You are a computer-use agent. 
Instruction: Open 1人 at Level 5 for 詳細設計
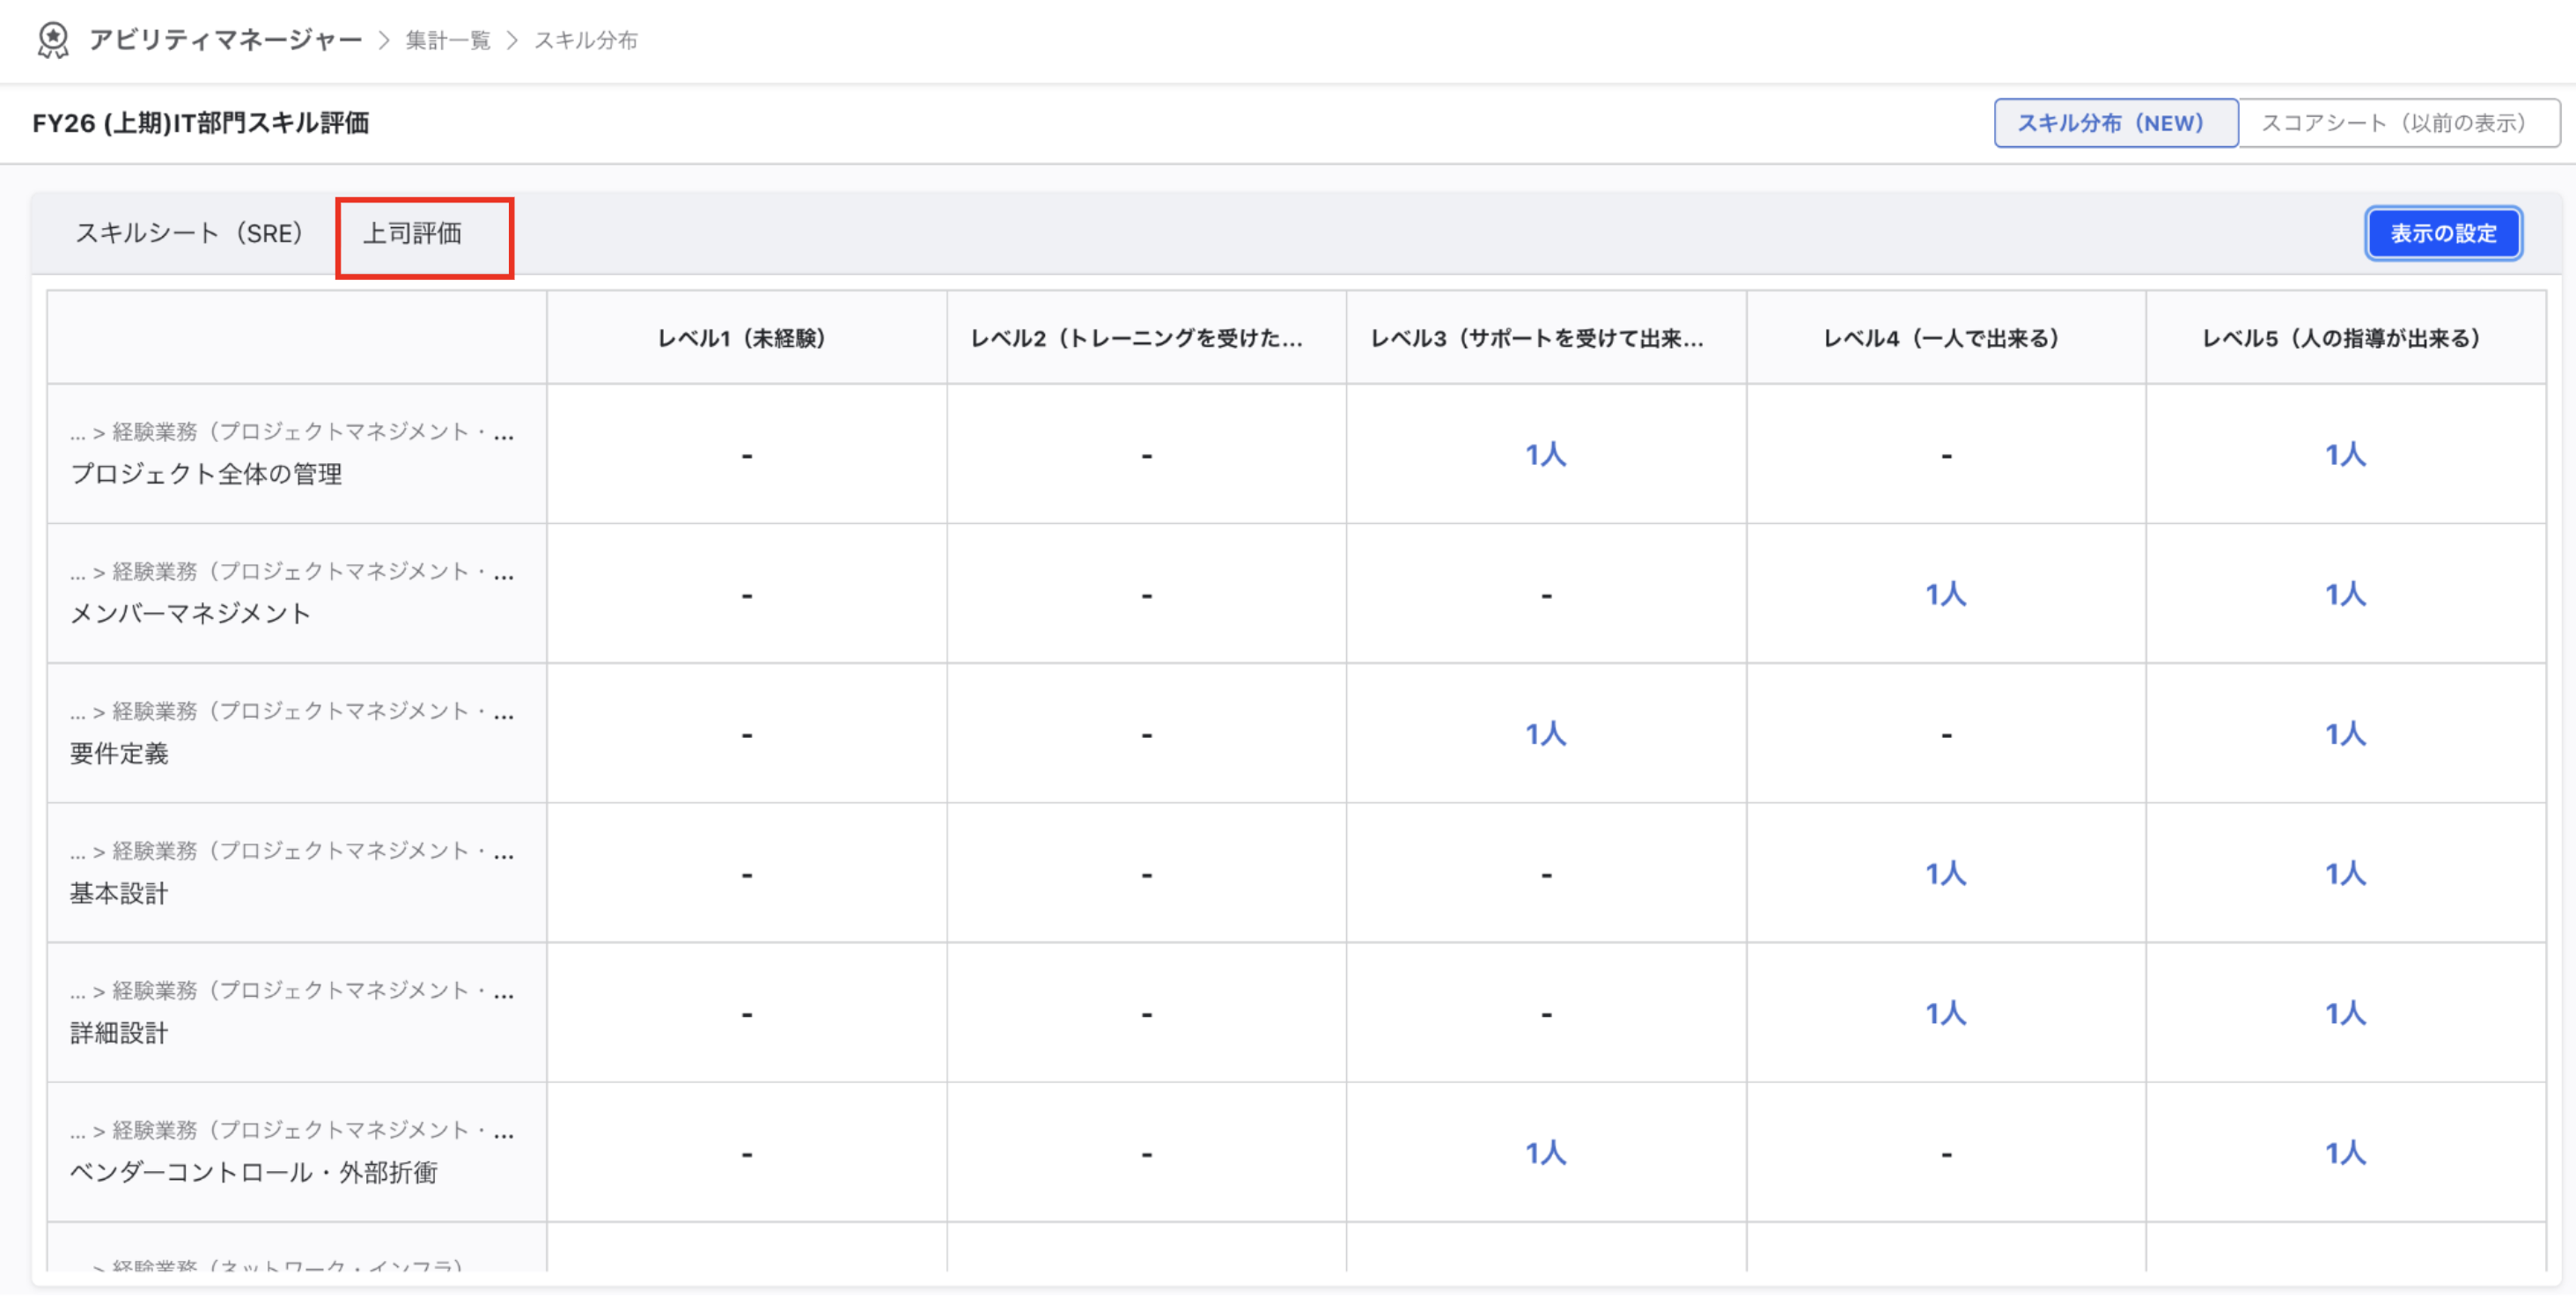click(2346, 1015)
